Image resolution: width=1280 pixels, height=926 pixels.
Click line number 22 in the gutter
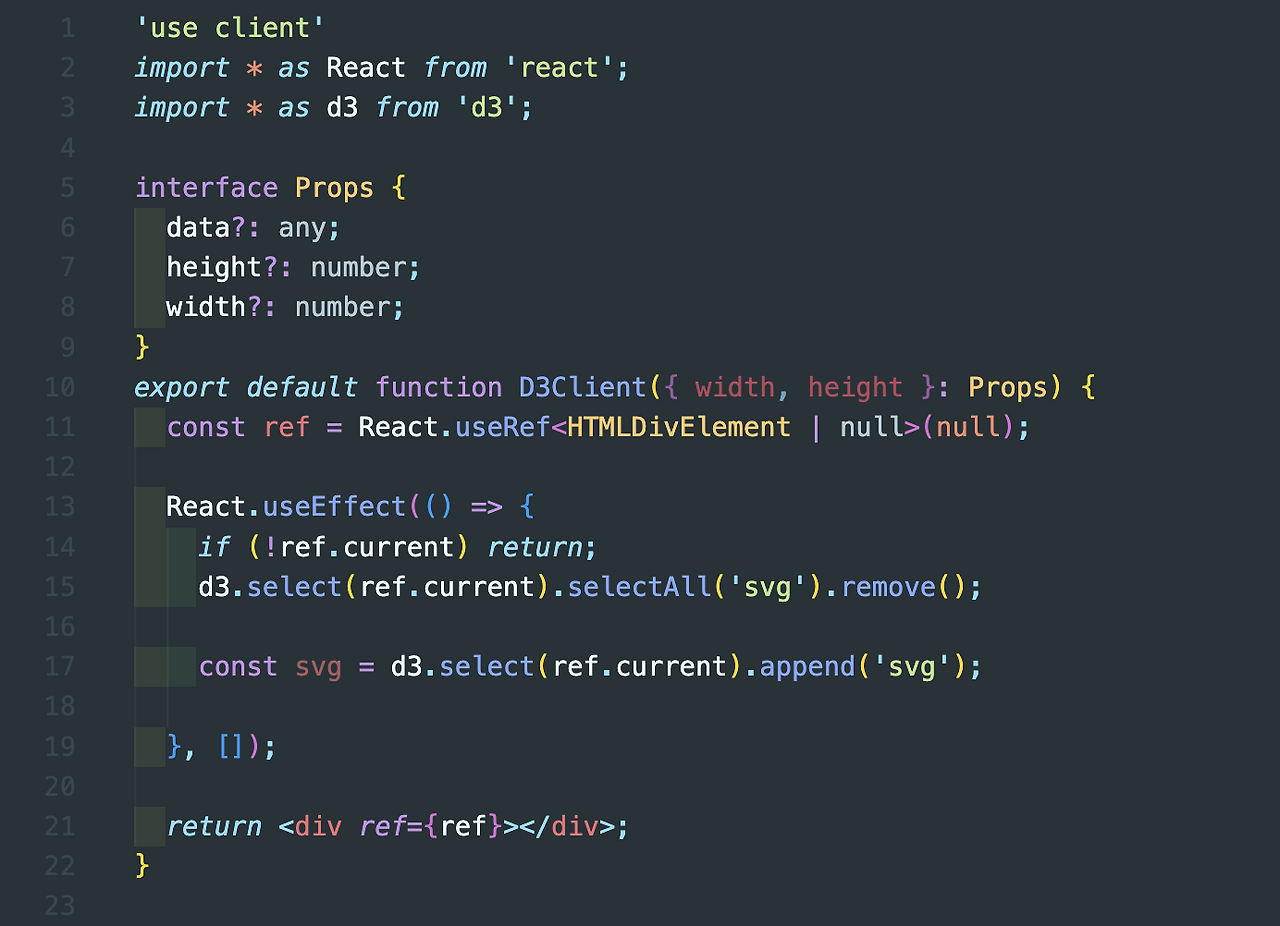[x=60, y=866]
